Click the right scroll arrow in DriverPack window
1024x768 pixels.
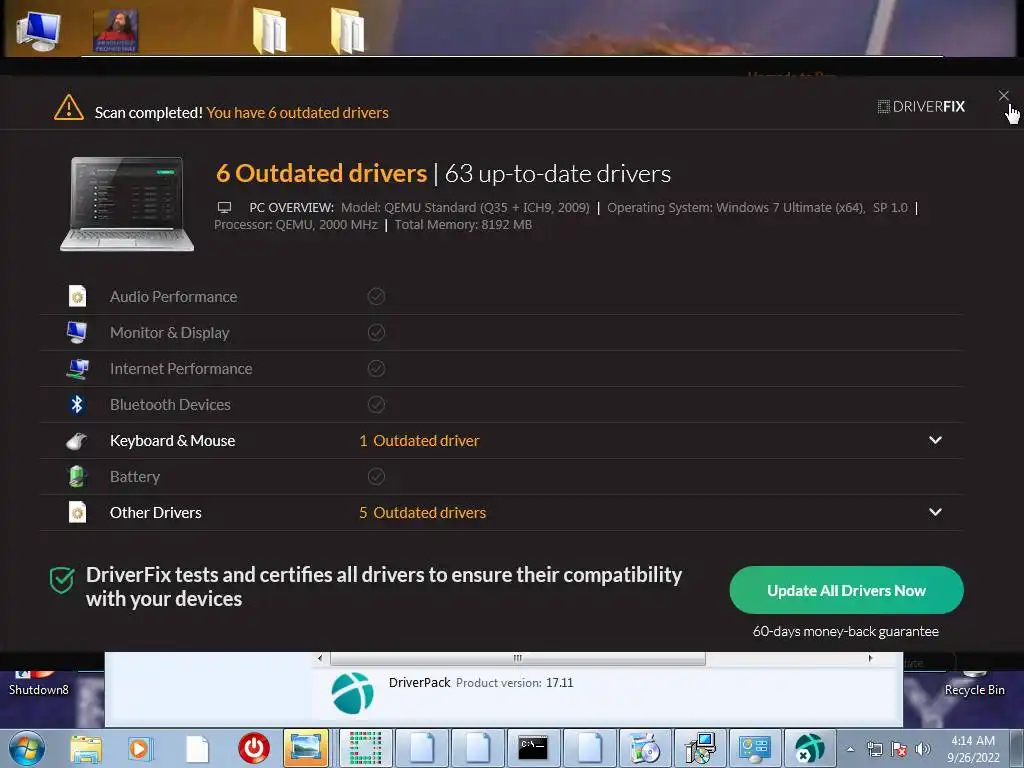(871, 658)
